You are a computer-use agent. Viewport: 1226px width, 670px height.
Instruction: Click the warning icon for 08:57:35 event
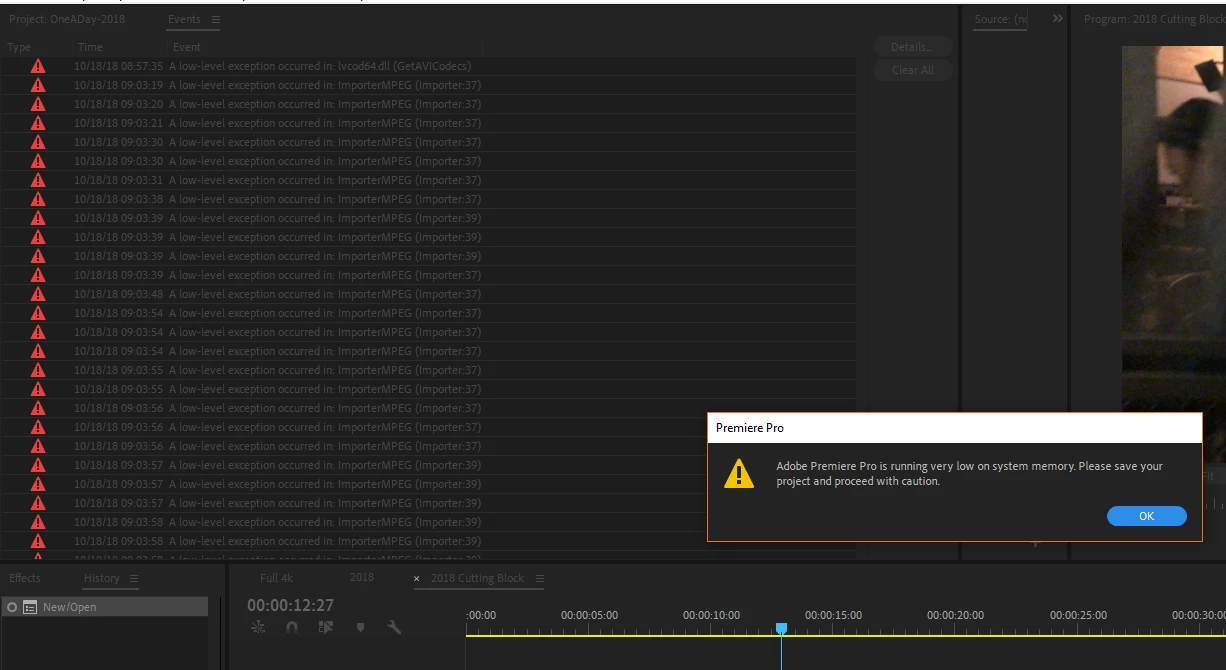pos(38,66)
